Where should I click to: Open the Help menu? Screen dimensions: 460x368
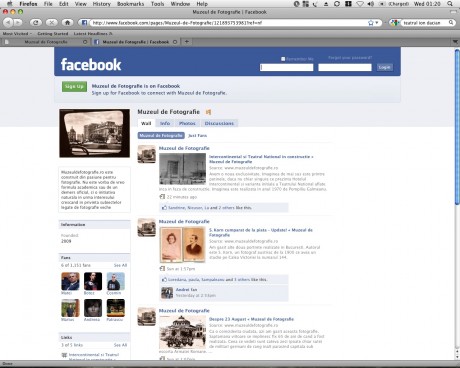pos(202,4)
